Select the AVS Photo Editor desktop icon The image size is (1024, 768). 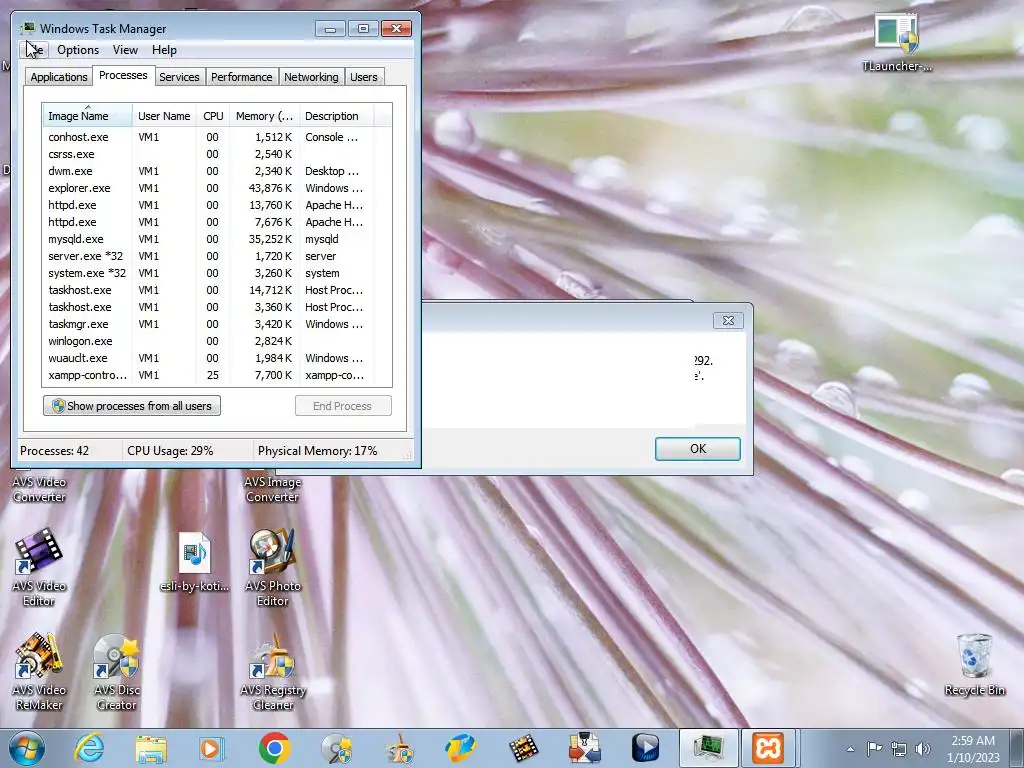point(273,567)
